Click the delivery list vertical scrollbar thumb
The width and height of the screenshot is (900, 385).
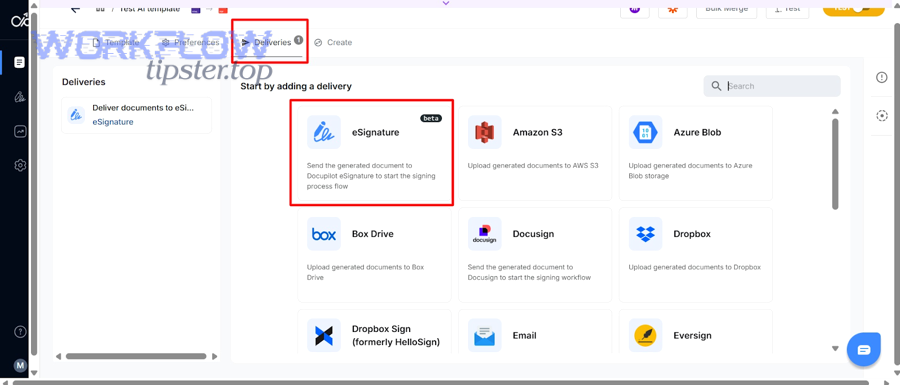[835, 164]
